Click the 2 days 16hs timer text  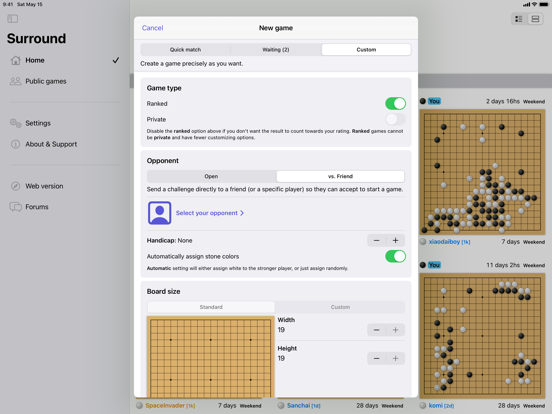(502, 101)
